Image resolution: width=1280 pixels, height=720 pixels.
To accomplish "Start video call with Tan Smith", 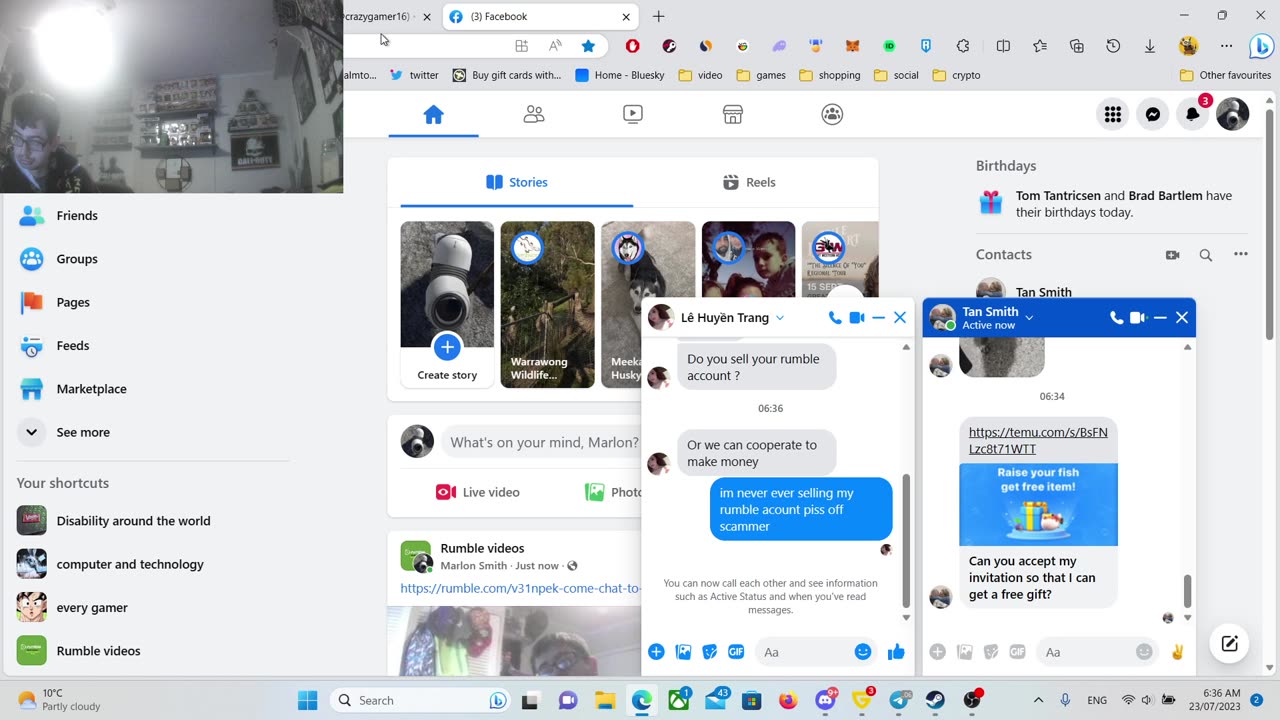I will click(x=1138, y=318).
